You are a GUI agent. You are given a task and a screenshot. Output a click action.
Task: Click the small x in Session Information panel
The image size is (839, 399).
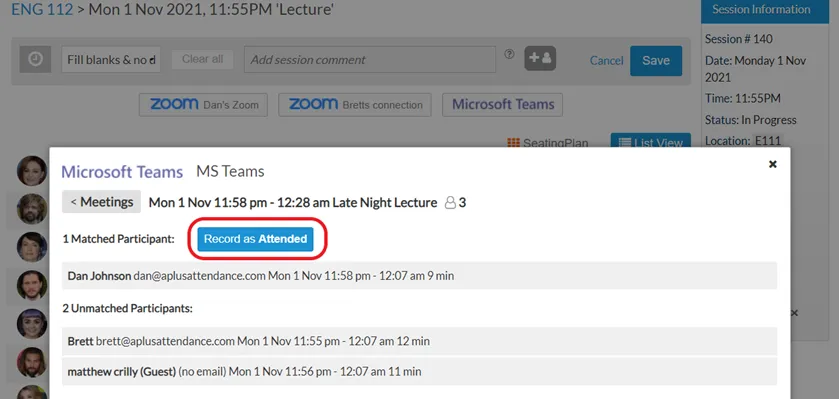795,313
